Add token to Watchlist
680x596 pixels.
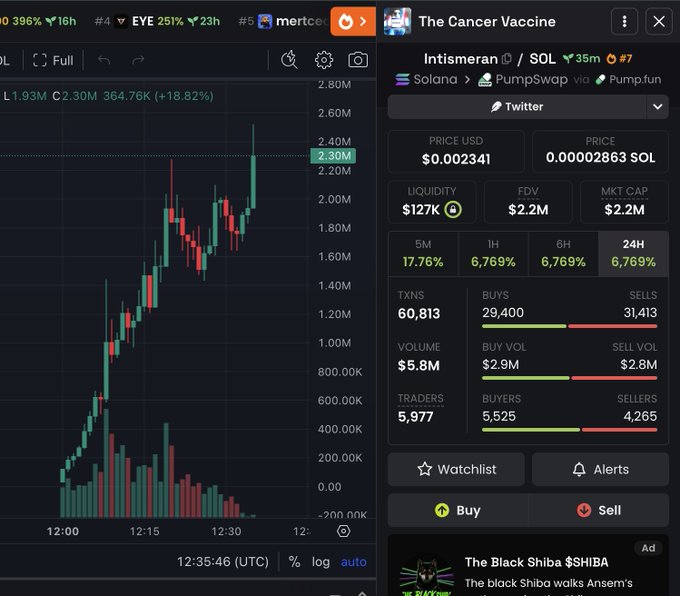pyautogui.click(x=456, y=469)
